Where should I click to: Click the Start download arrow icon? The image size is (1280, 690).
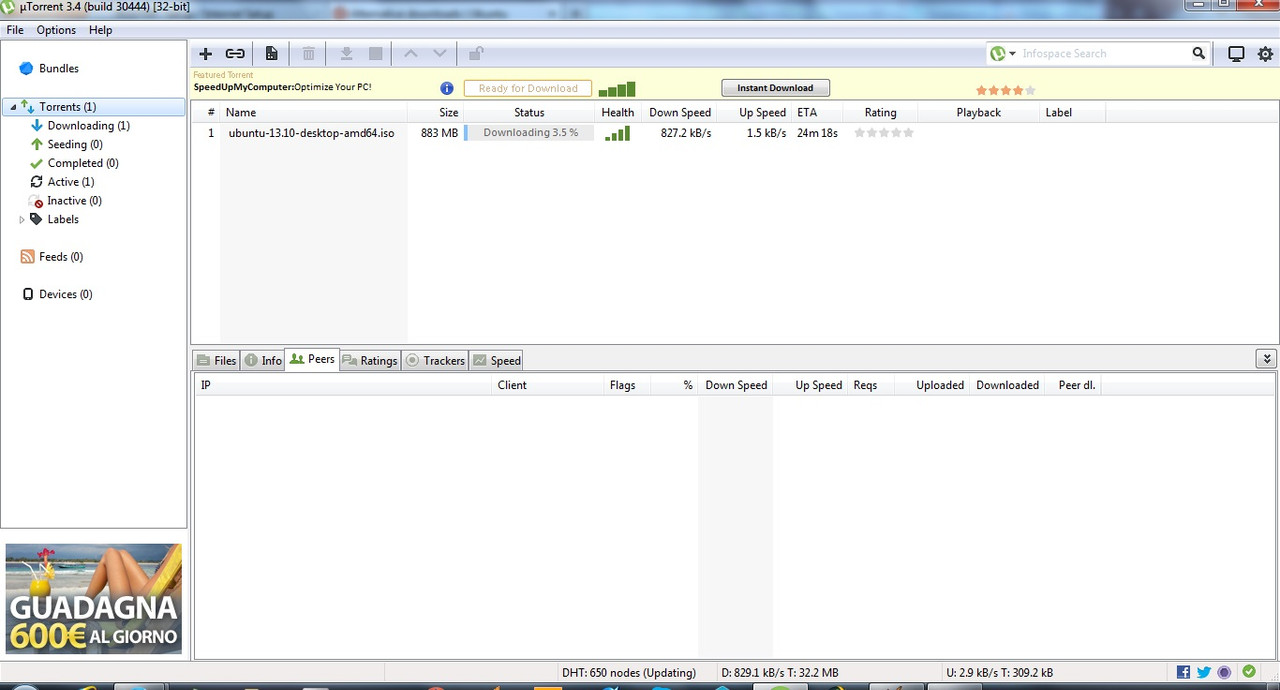coord(347,54)
